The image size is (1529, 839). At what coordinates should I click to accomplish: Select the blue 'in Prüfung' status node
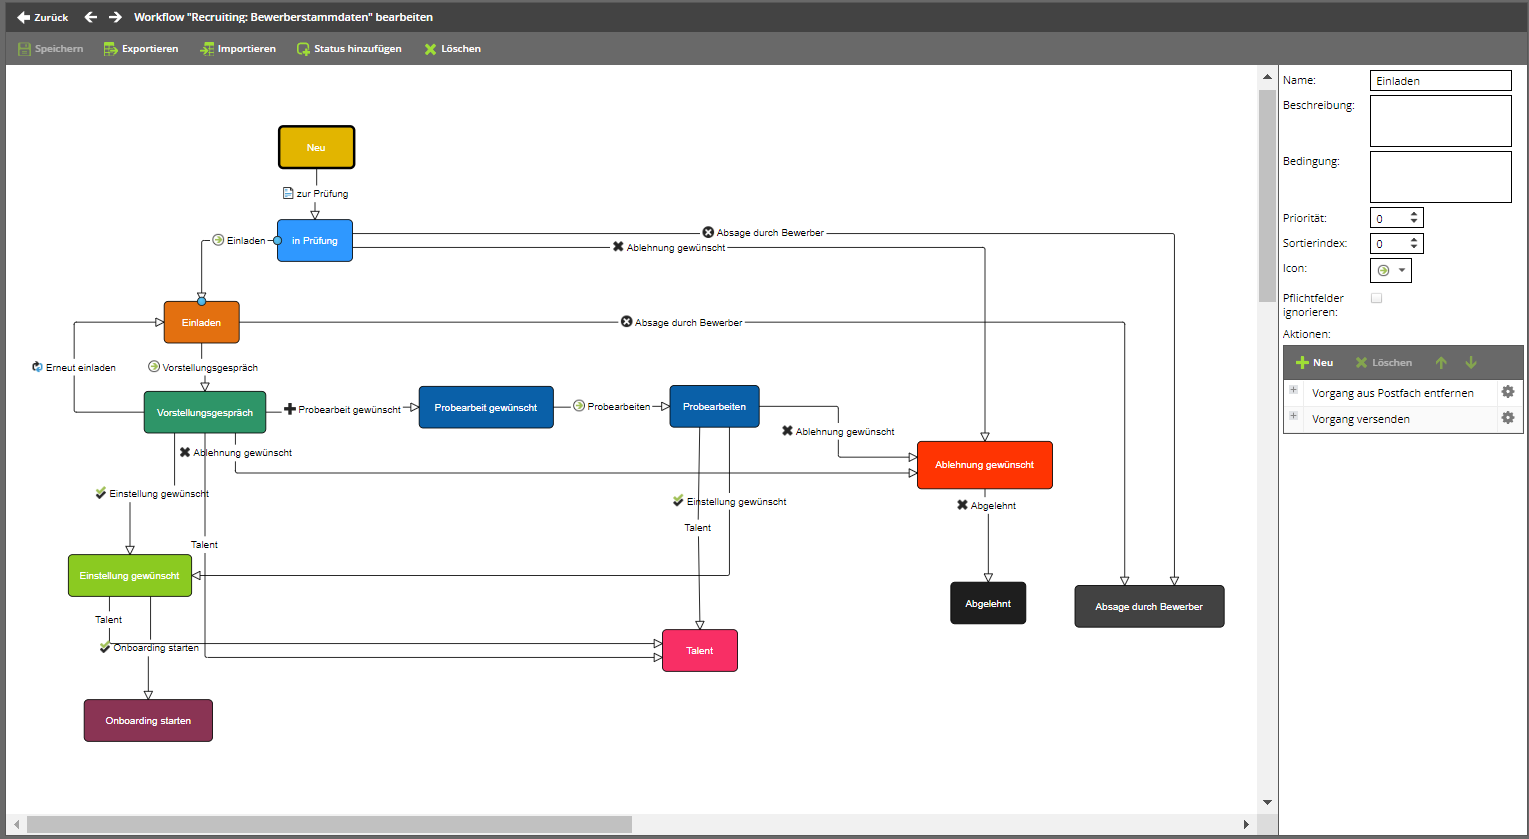(x=315, y=241)
